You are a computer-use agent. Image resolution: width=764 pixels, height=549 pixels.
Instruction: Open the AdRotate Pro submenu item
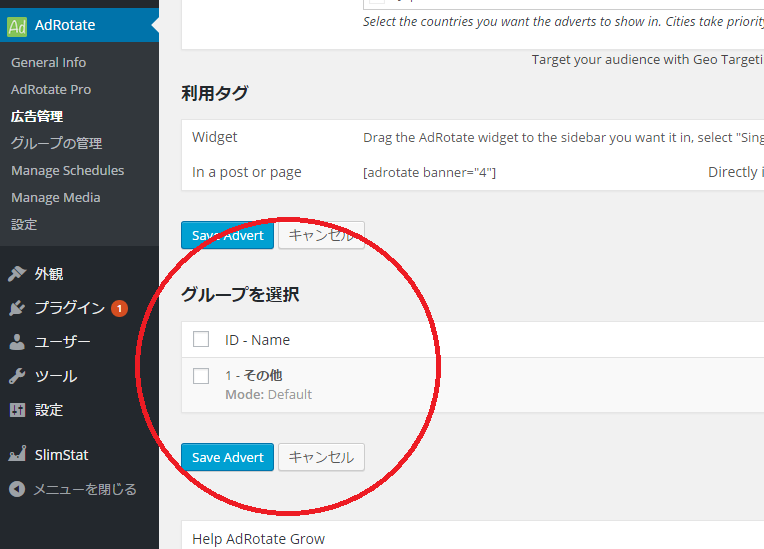51,89
